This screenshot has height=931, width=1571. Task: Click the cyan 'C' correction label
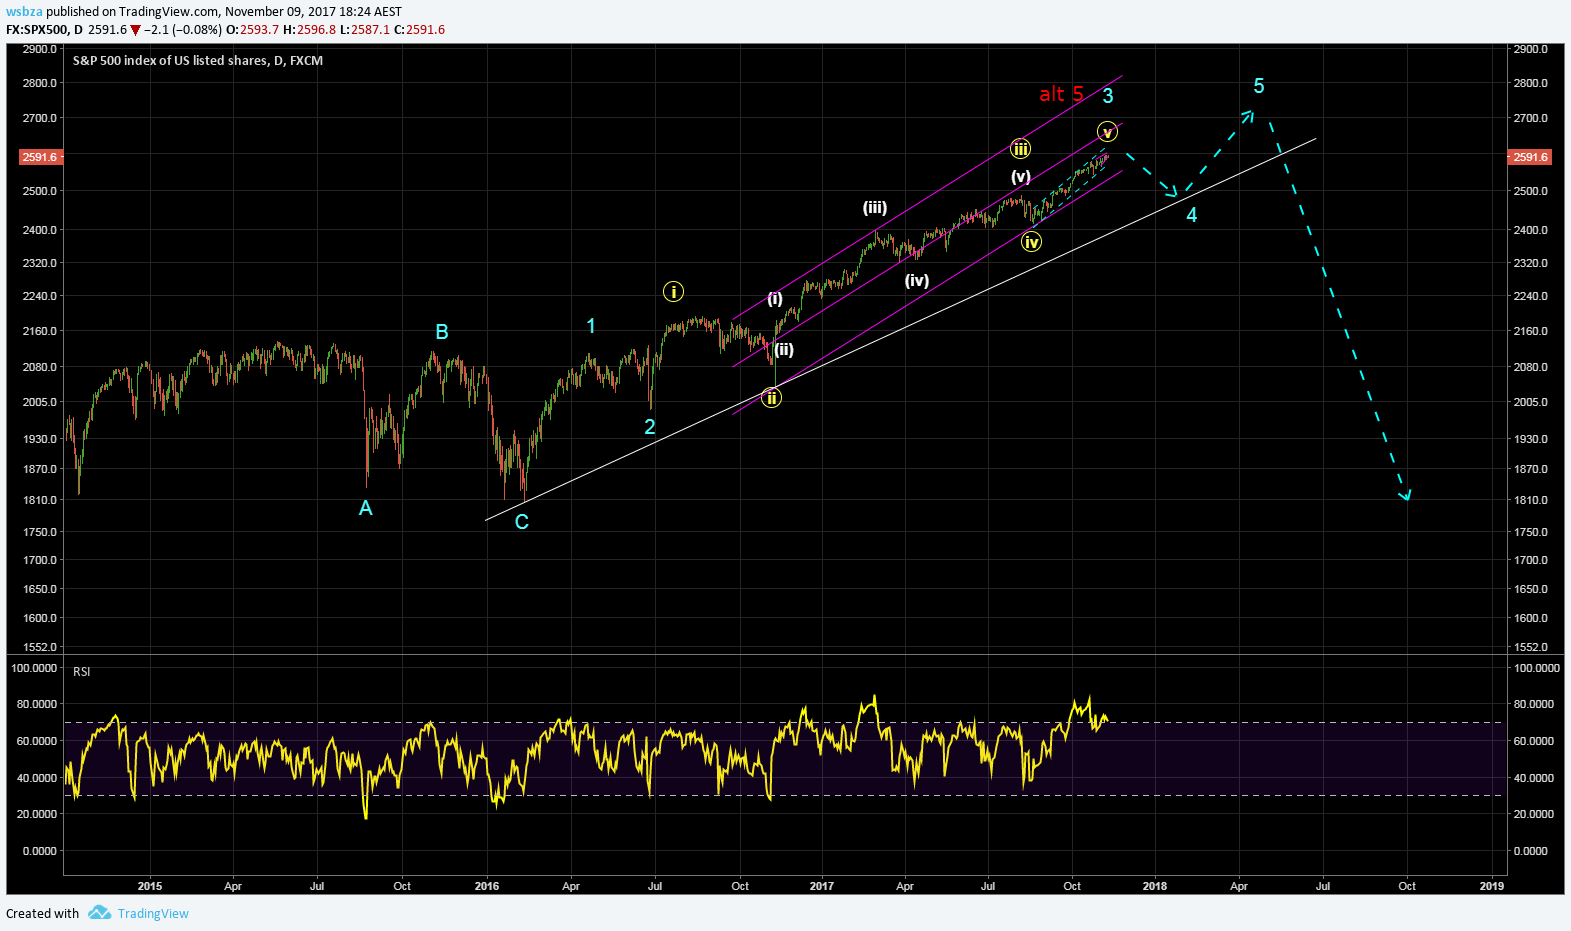coord(522,522)
